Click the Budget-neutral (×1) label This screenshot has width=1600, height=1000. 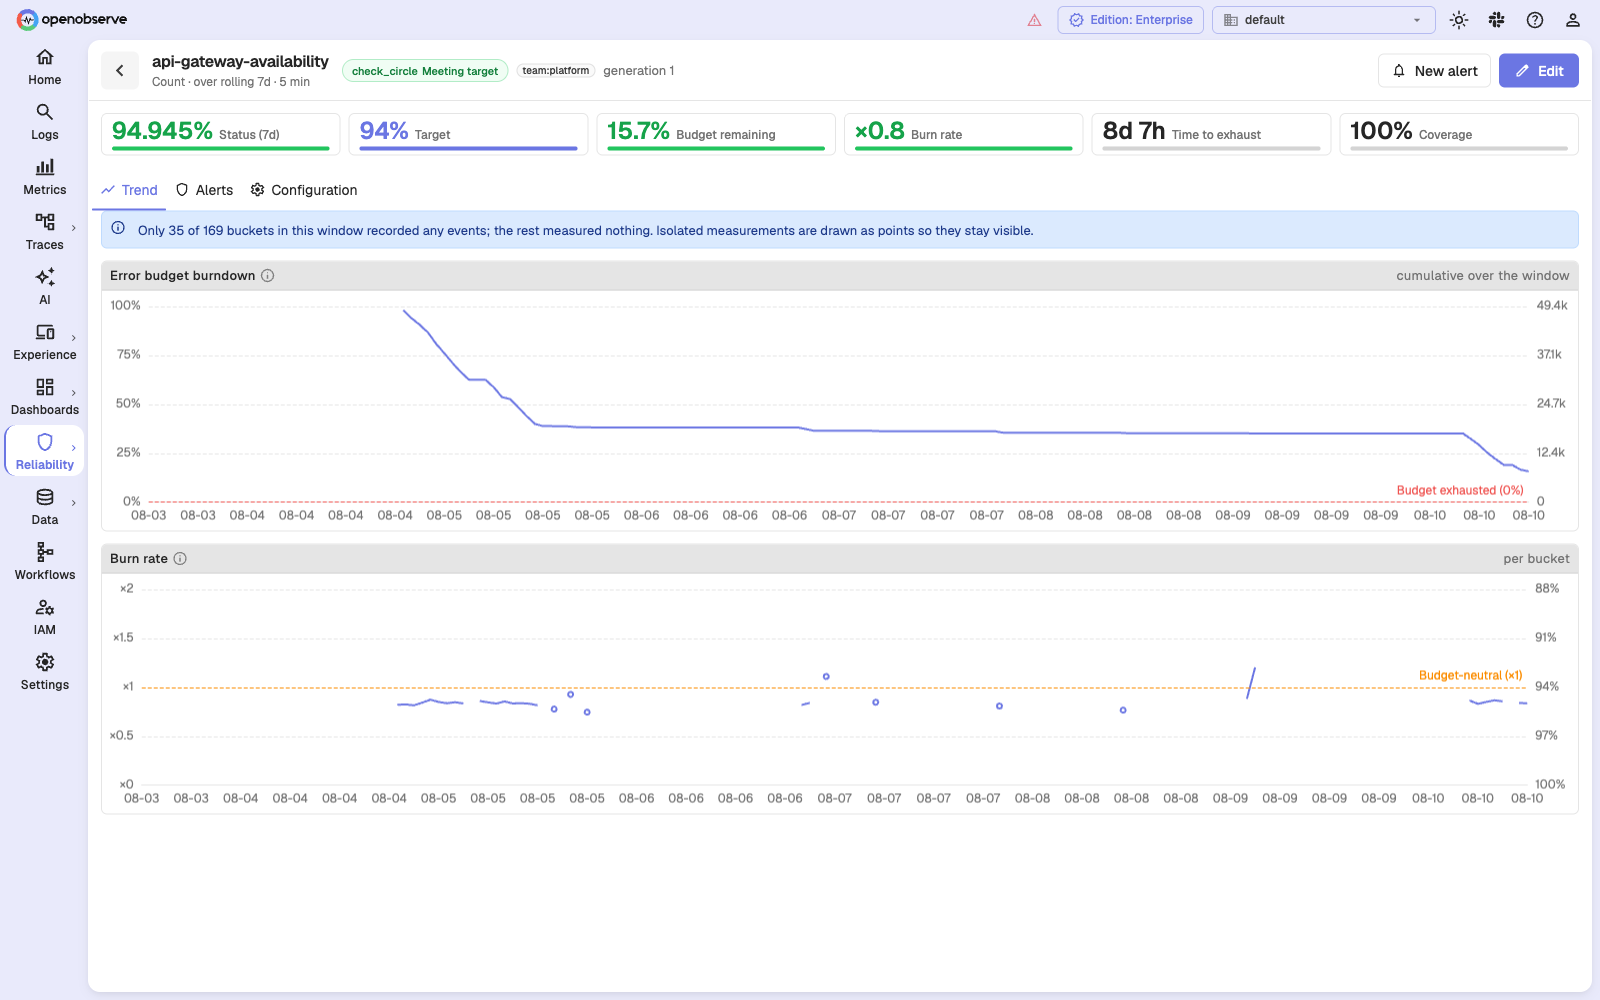(1470, 675)
